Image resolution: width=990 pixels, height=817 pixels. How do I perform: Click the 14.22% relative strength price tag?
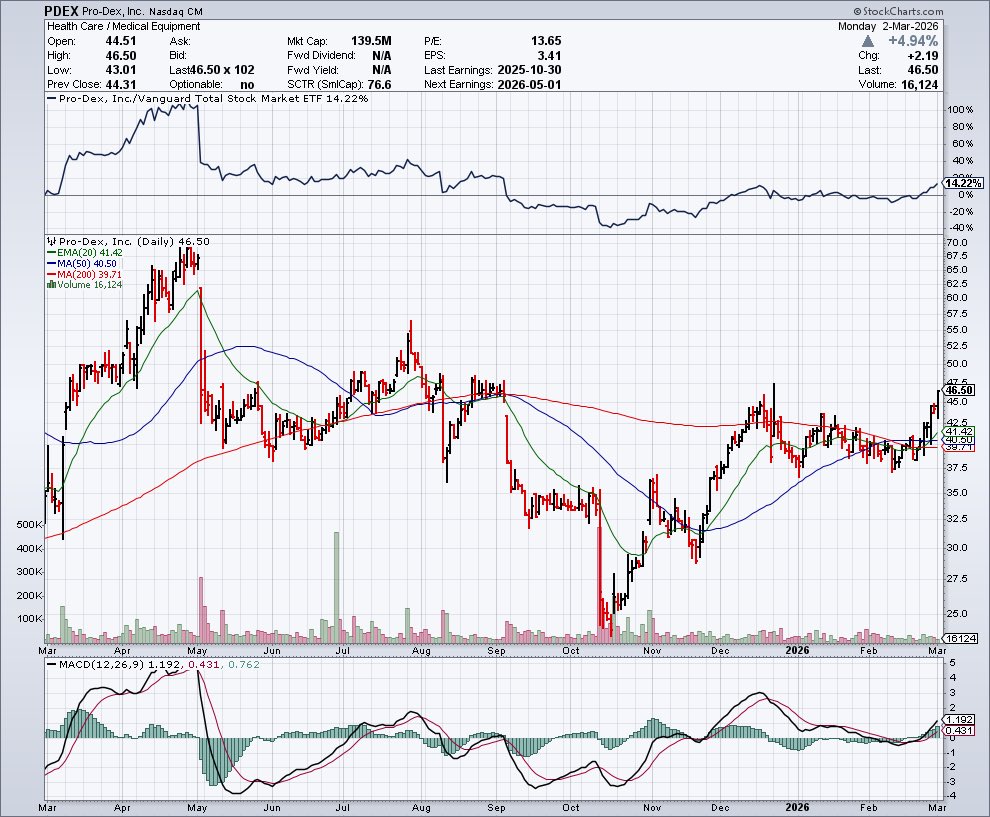pos(964,183)
